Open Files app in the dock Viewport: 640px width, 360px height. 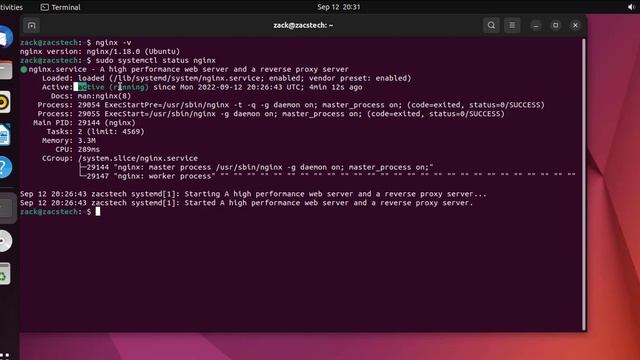click(5, 70)
